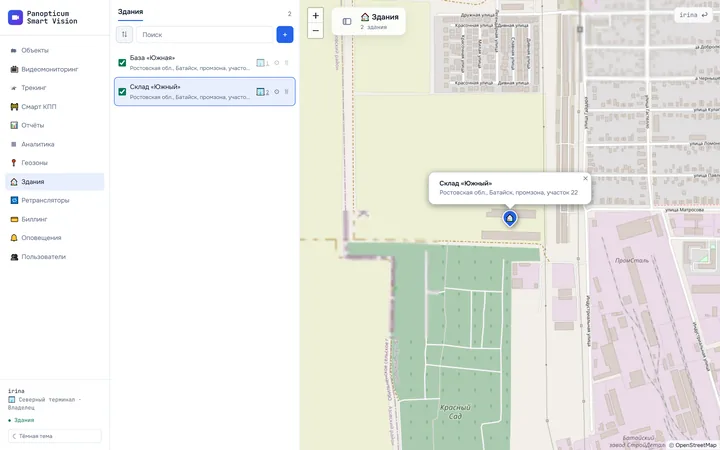This screenshot has width=720, height=450.
Task: Zoom in on the map
Action: tap(315, 16)
